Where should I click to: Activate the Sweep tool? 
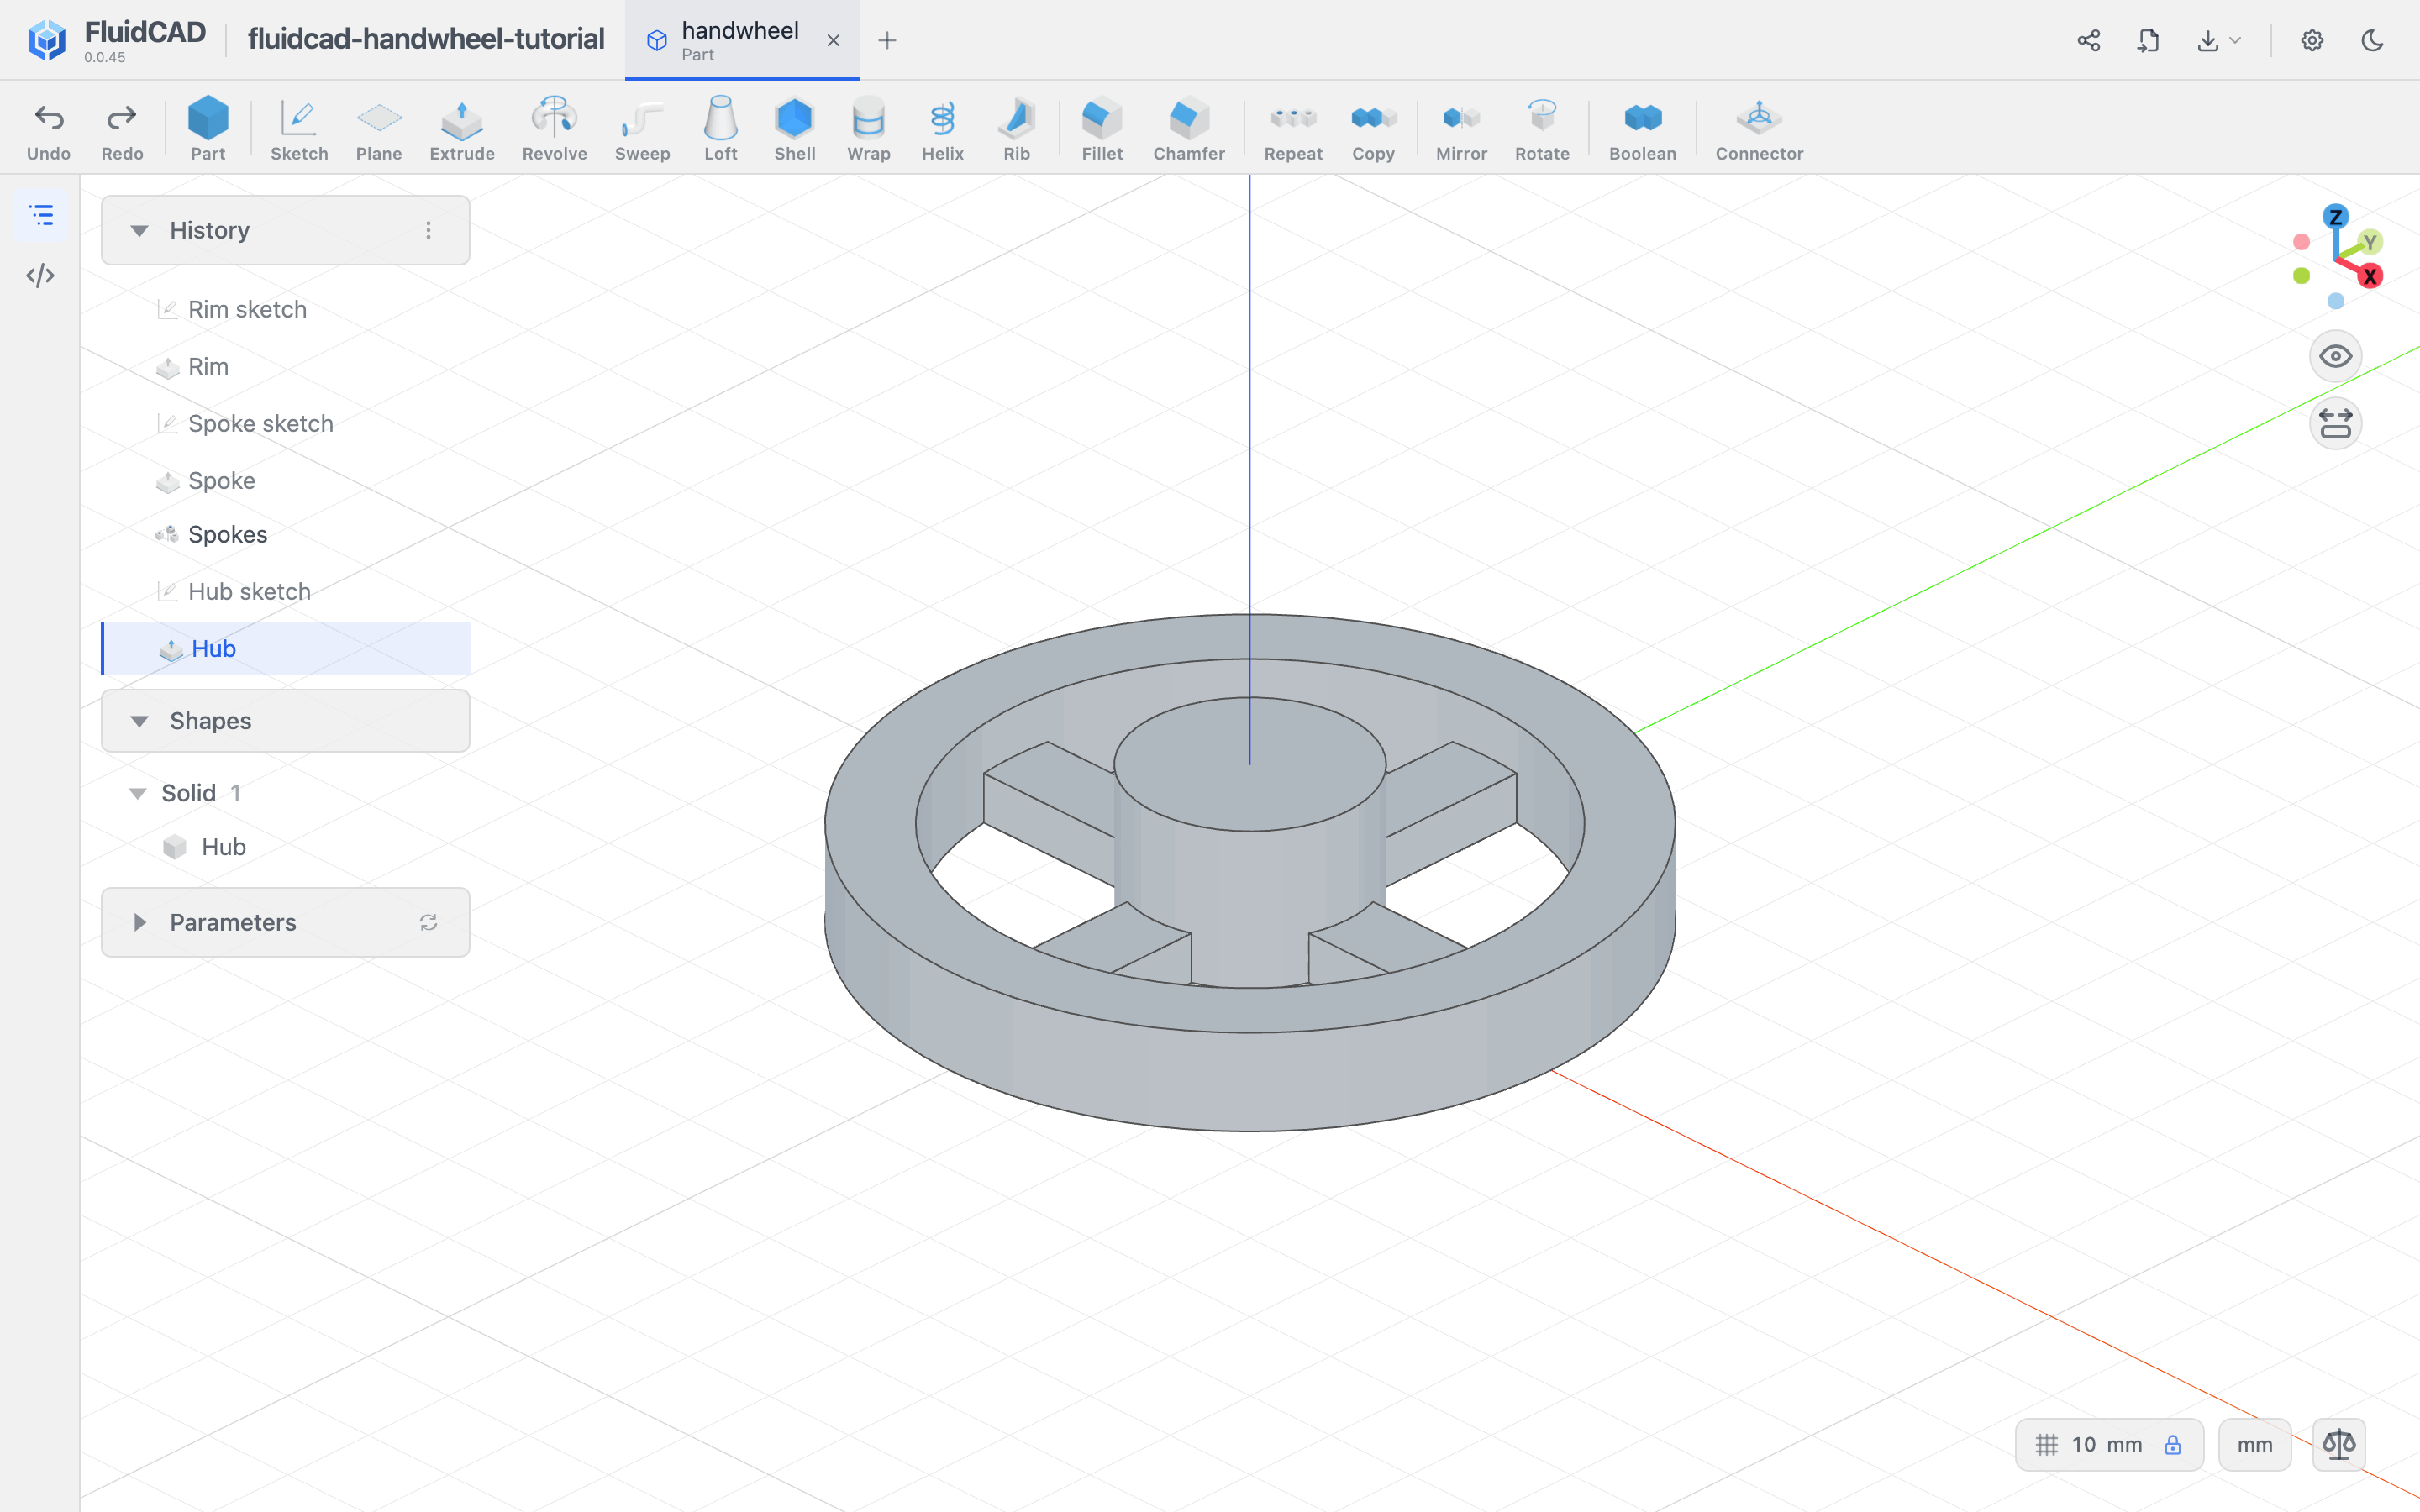tap(642, 129)
